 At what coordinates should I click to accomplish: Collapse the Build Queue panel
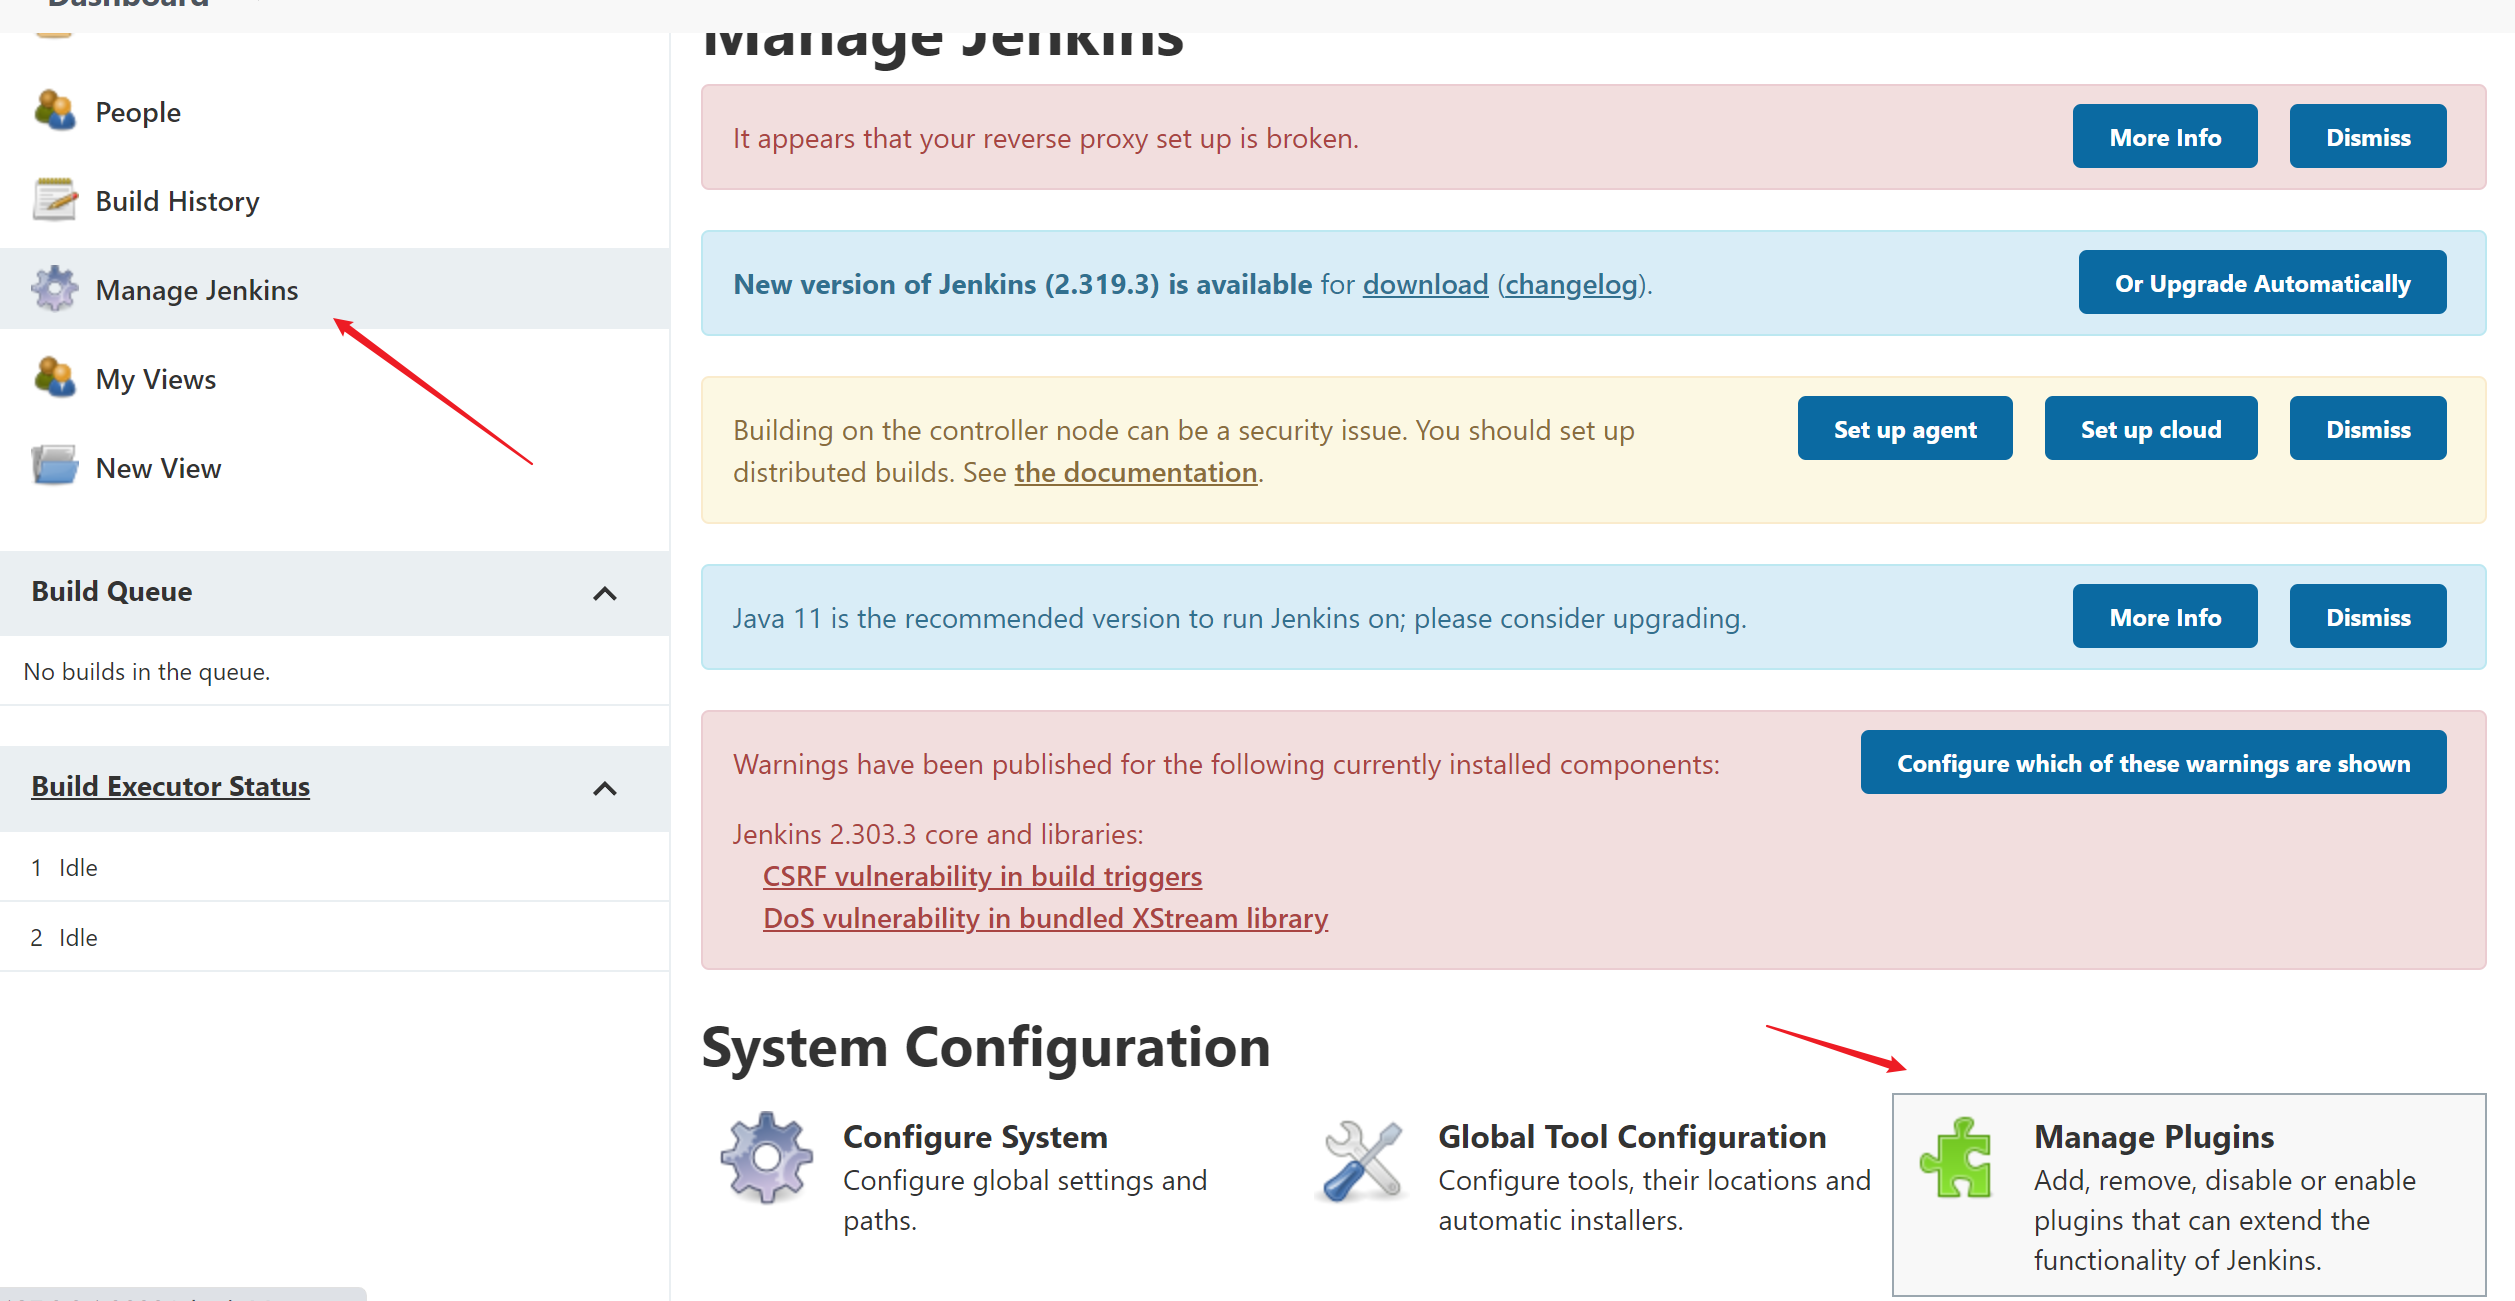[604, 593]
